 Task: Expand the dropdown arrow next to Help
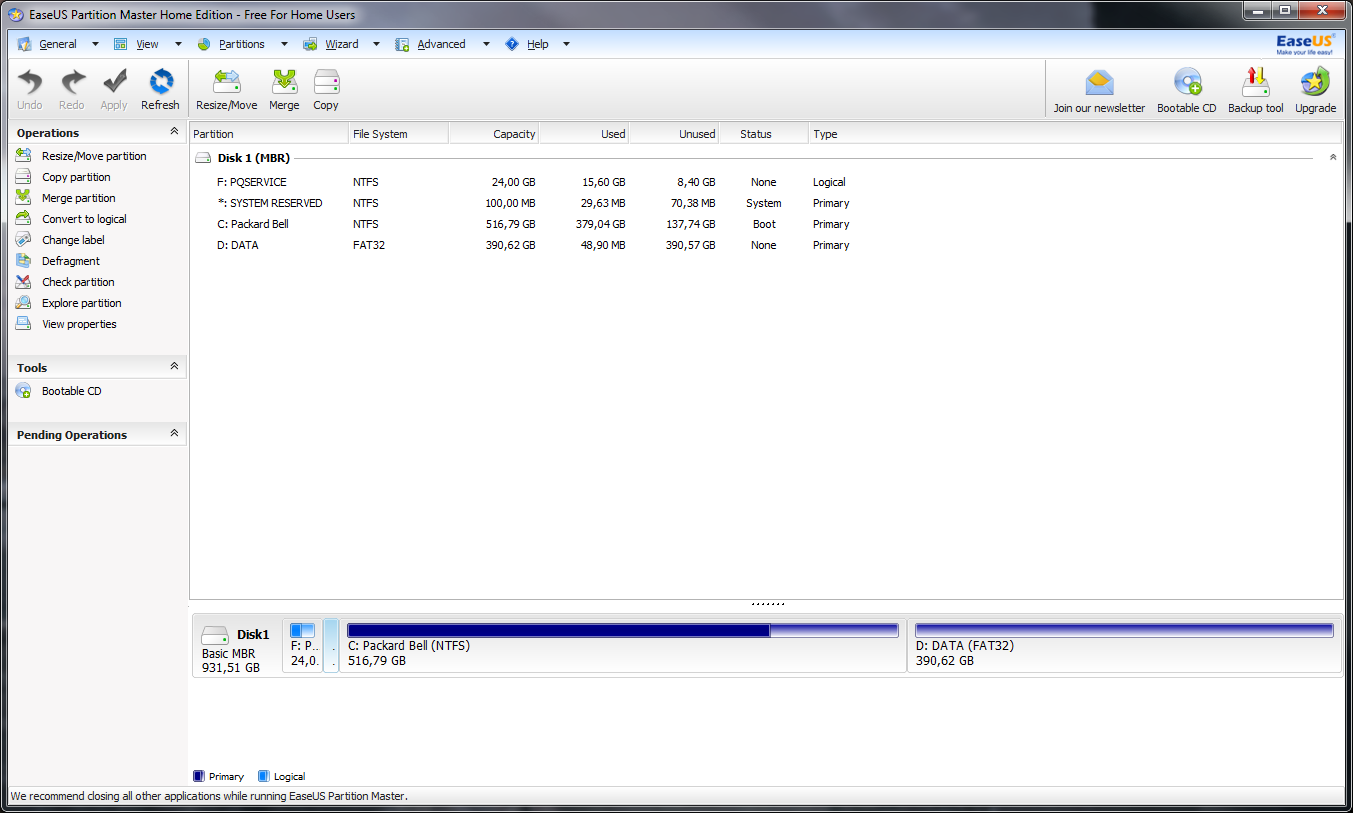566,44
